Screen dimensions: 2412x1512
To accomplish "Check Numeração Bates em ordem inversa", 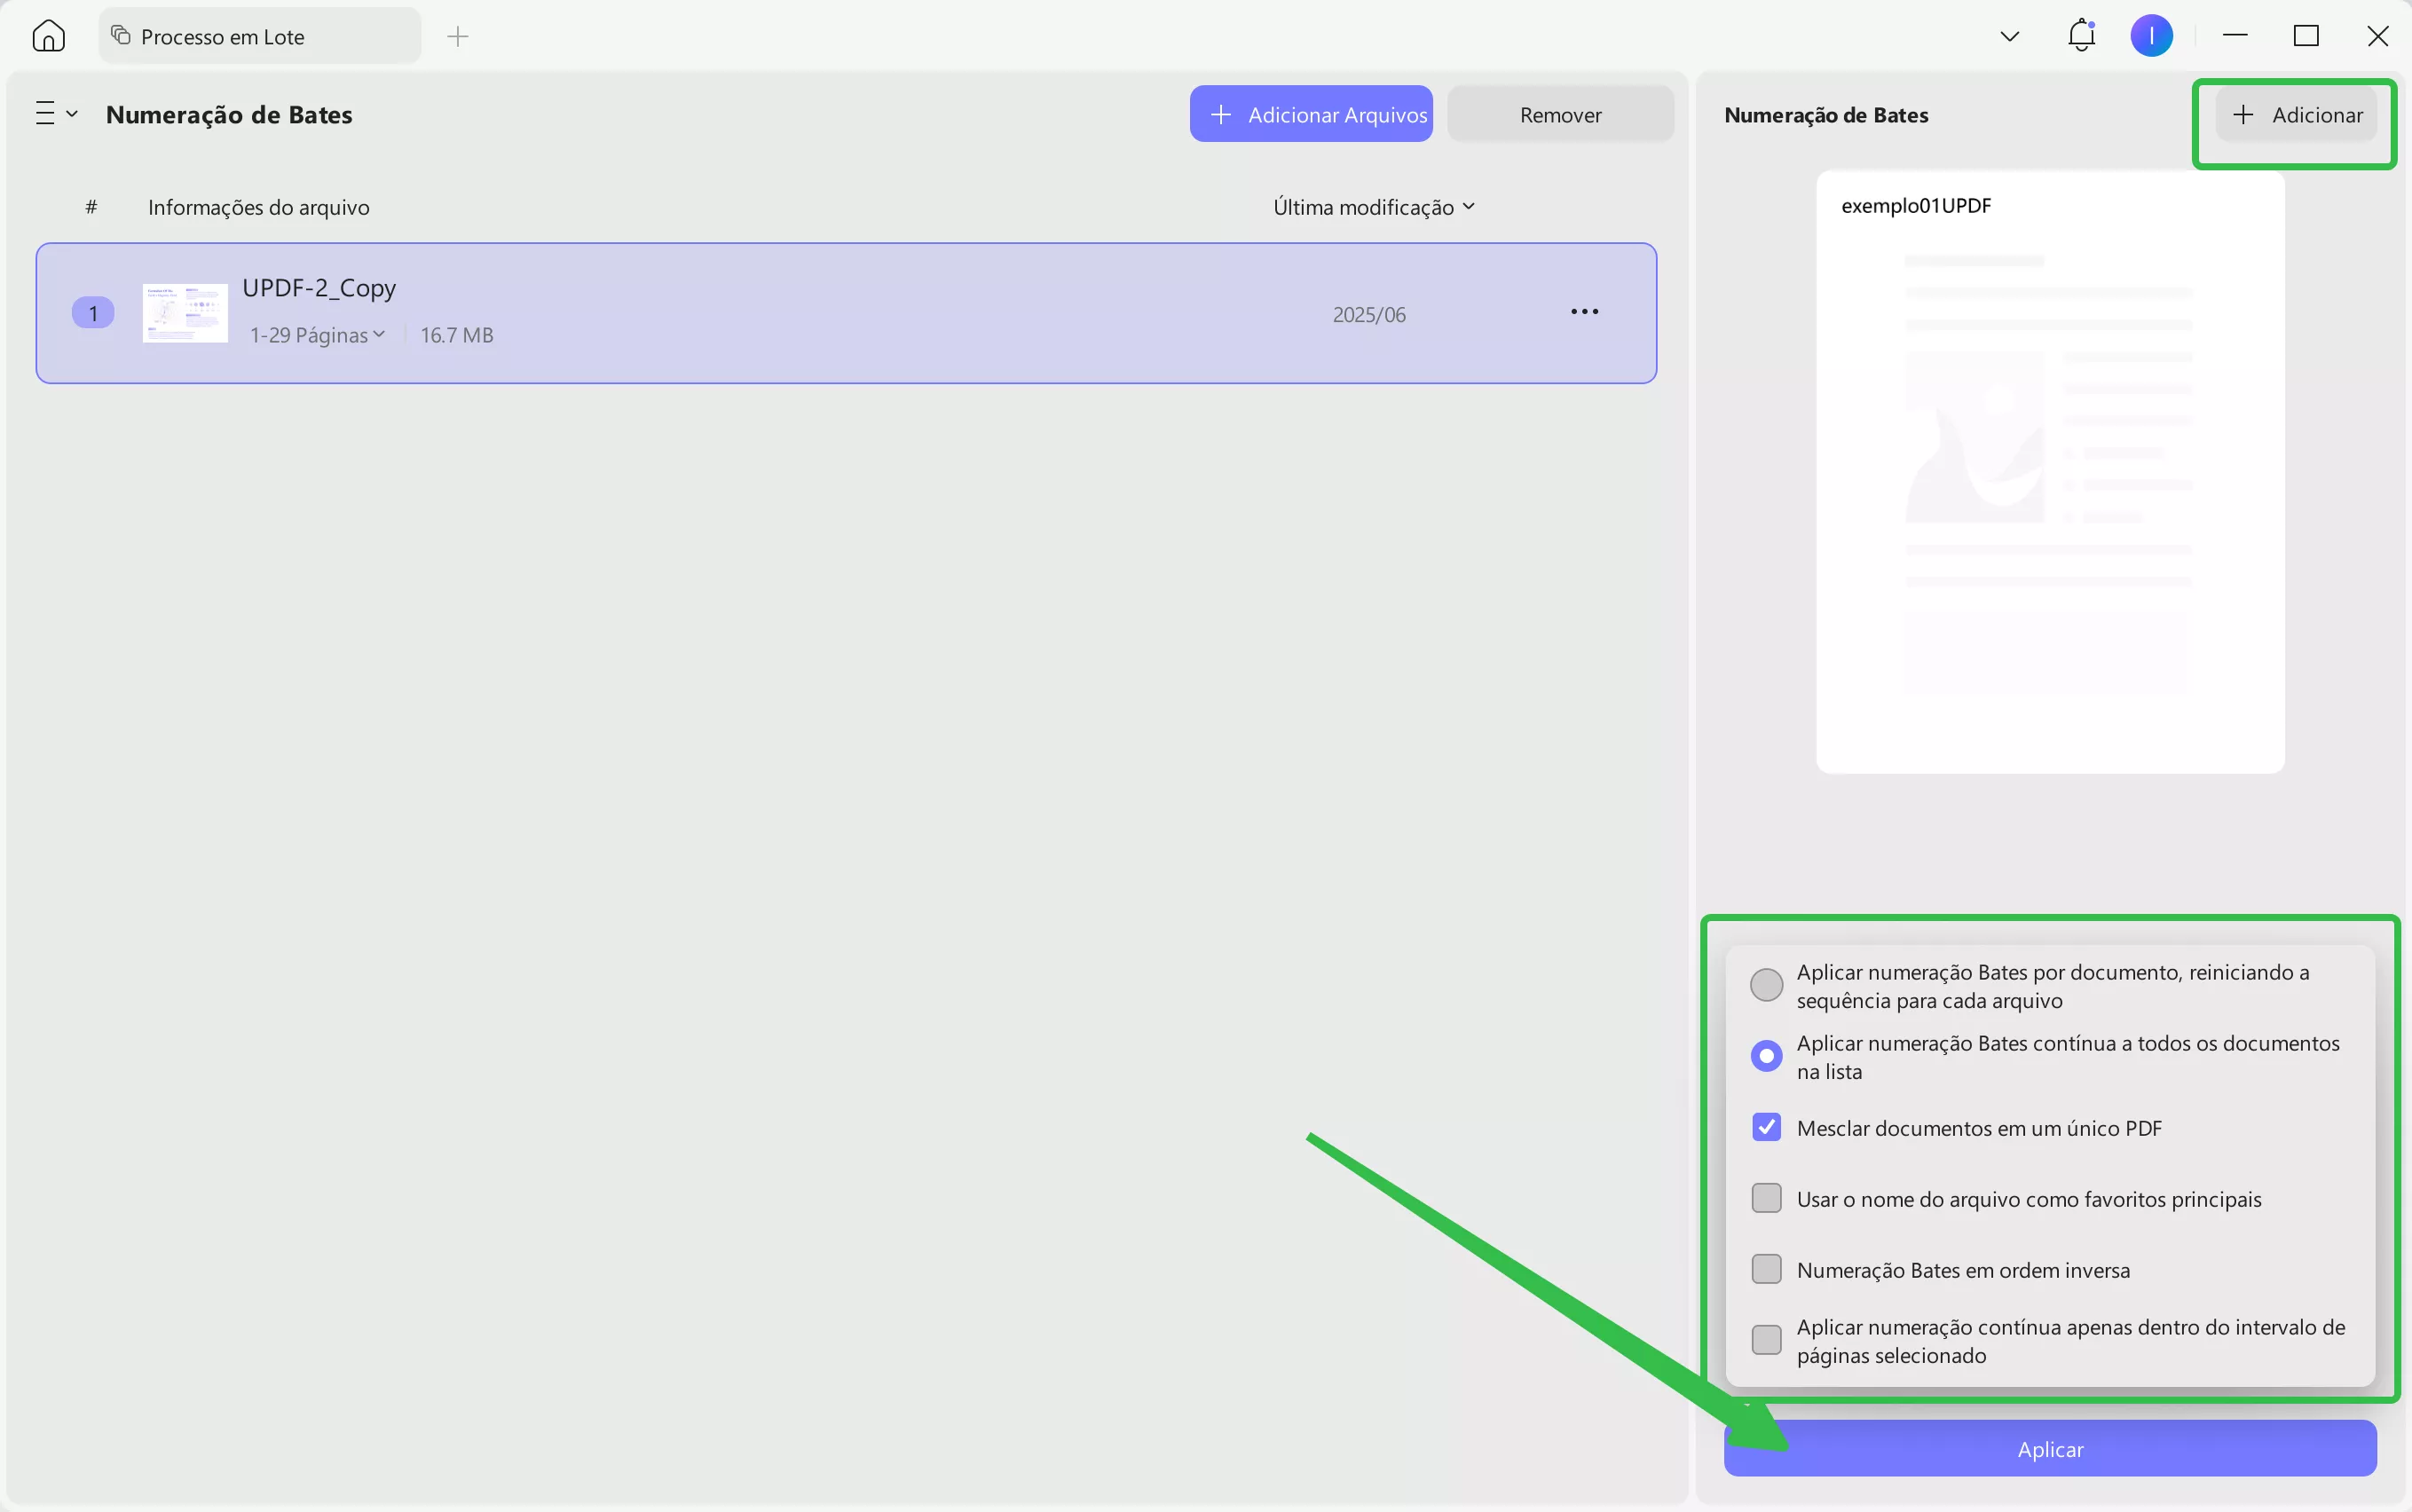I will (1766, 1269).
